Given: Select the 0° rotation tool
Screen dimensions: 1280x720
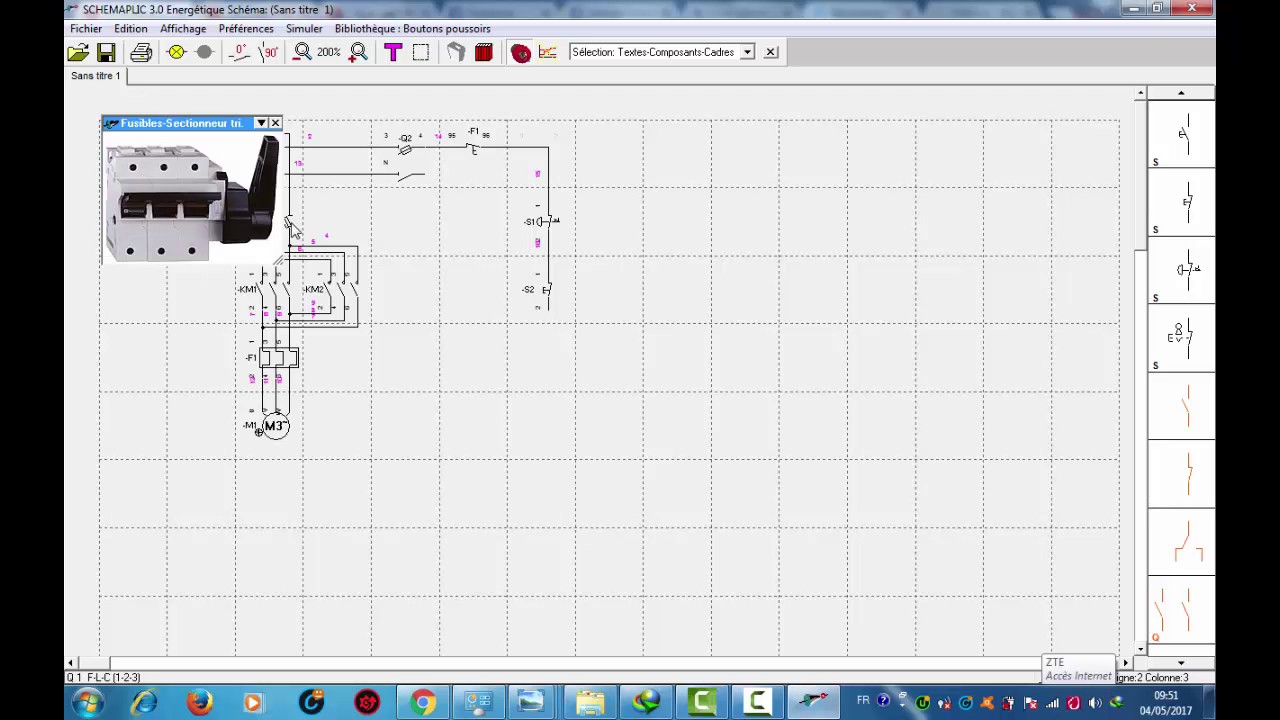Looking at the screenshot, I should coord(239,52).
